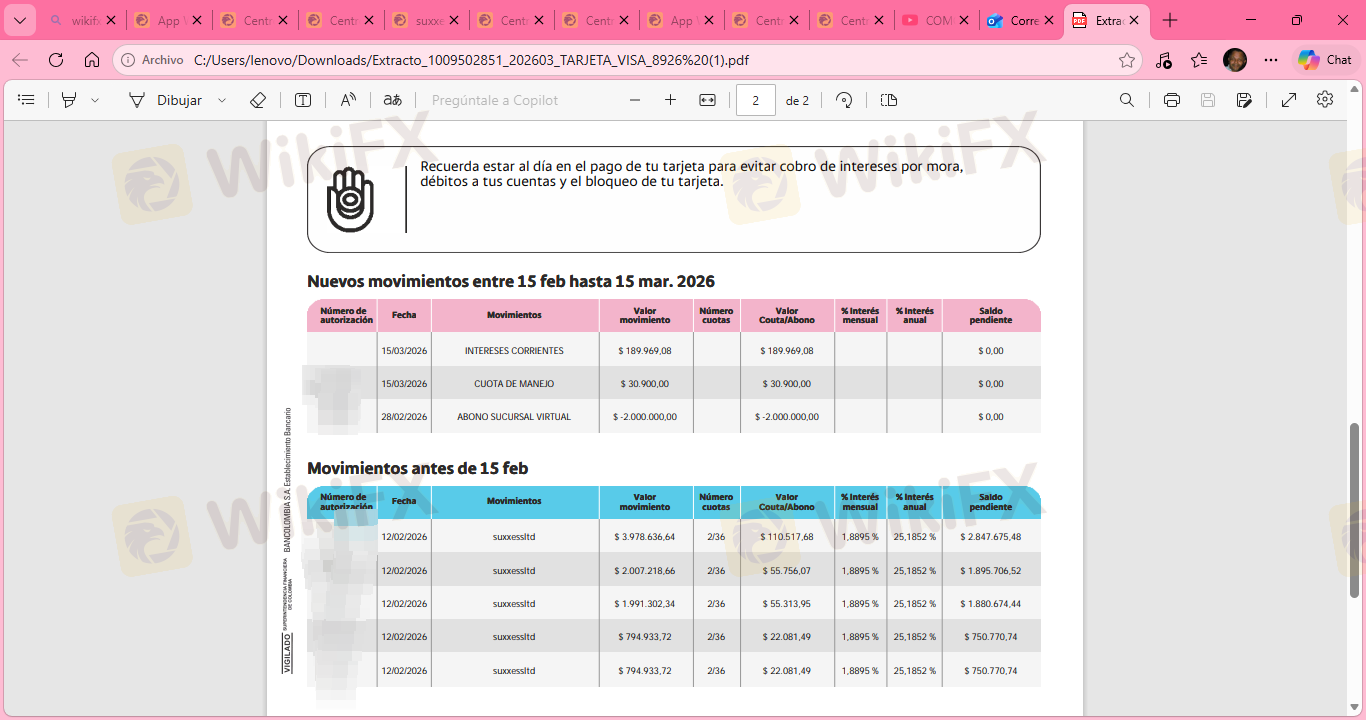The height and width of the screenshot is (720, 1366).
Task: Click the value $ 1.991.302,34
Action: tap(645, 604)
